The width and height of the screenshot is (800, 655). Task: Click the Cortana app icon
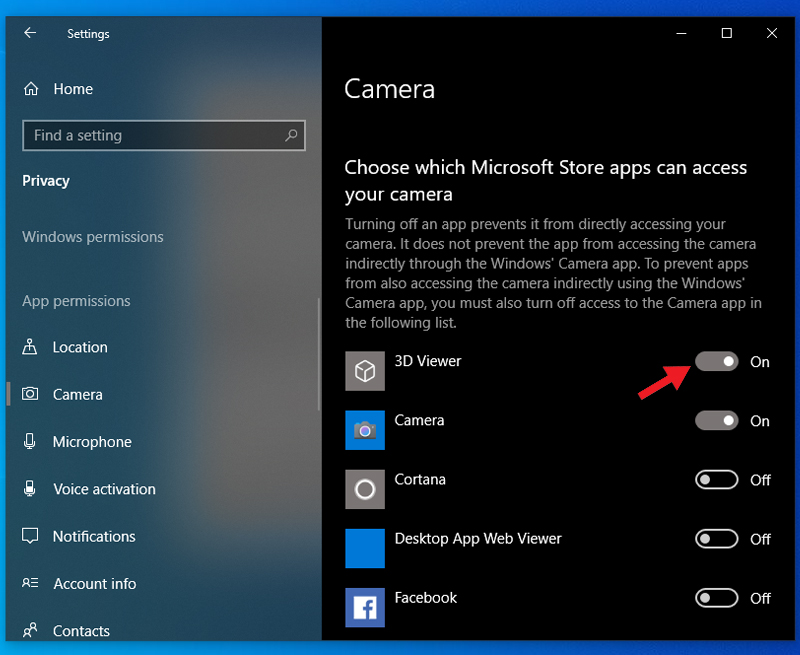[x=365, y=489]
